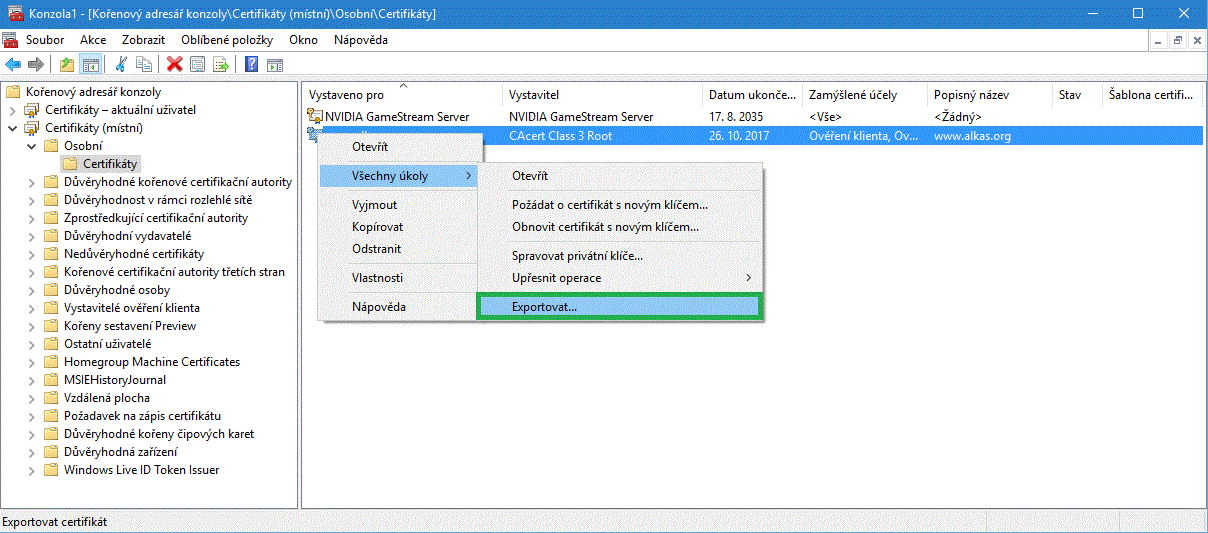Click Vlastnosti in the context menu

[x=377, y=278]
